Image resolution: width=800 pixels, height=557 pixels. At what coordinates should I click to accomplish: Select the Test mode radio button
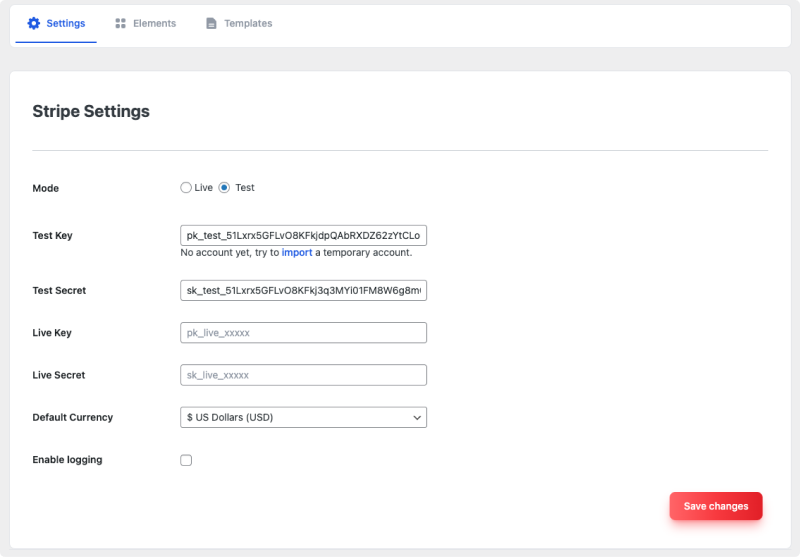pos(224,187)
